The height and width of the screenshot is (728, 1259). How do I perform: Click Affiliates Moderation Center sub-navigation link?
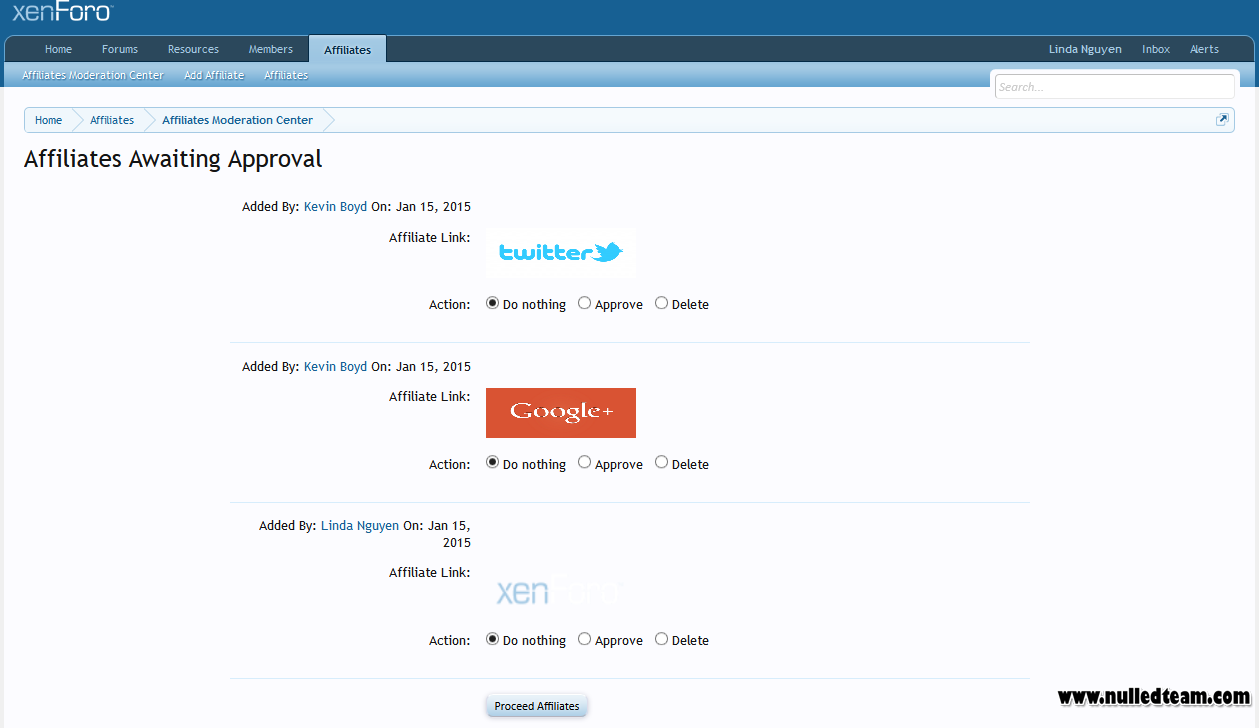pos(93,75)
